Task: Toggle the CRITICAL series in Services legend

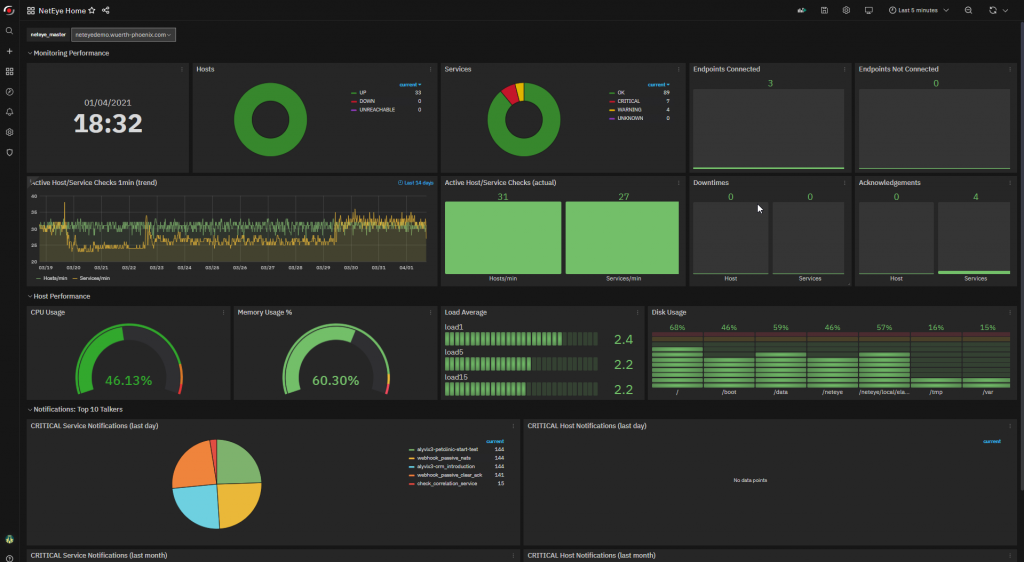Action: tap(628, 101)
